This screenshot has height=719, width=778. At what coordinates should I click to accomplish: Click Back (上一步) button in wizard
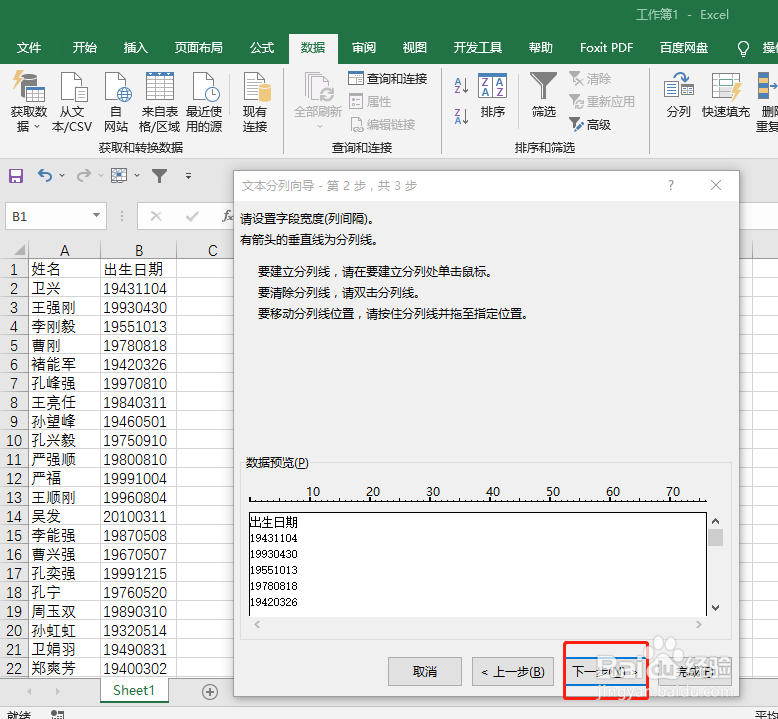point(513,671)
